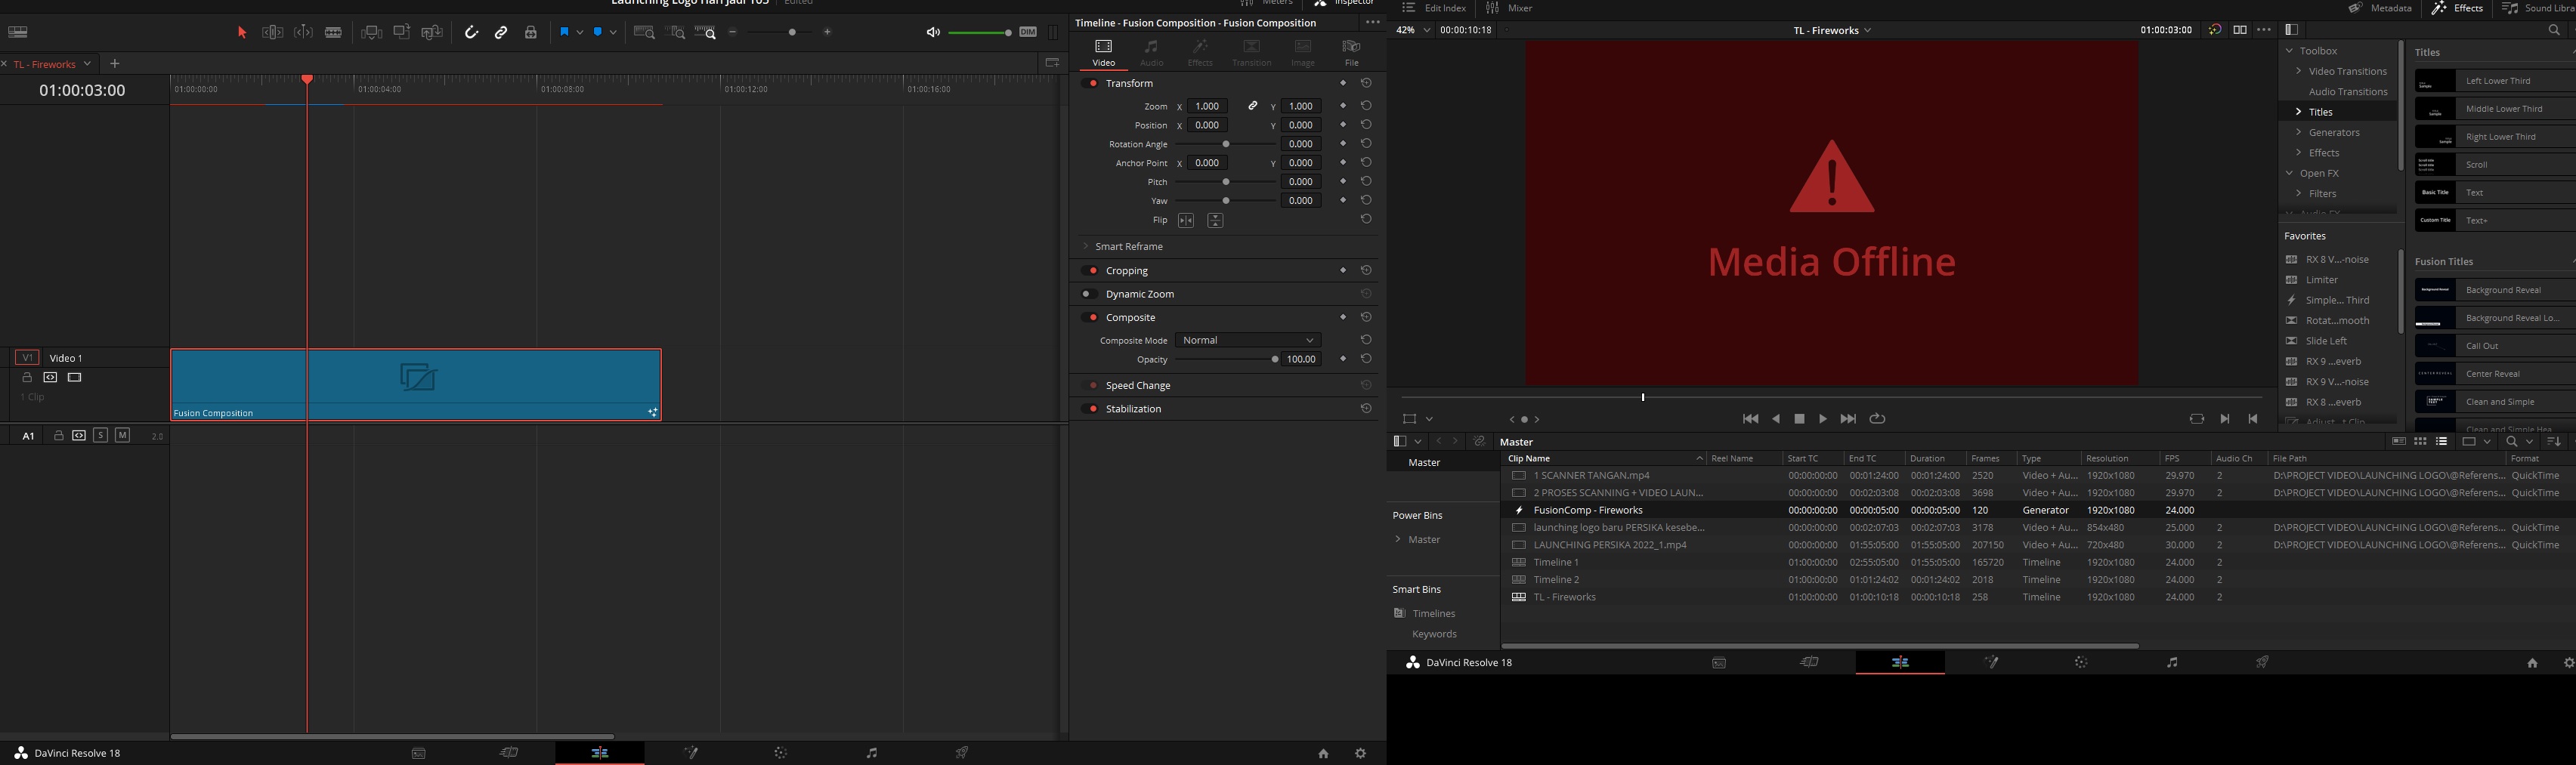Screen dimensions: 2576x765
Task: Adjust the green monitor volume slider
Action: click(980, 33)
